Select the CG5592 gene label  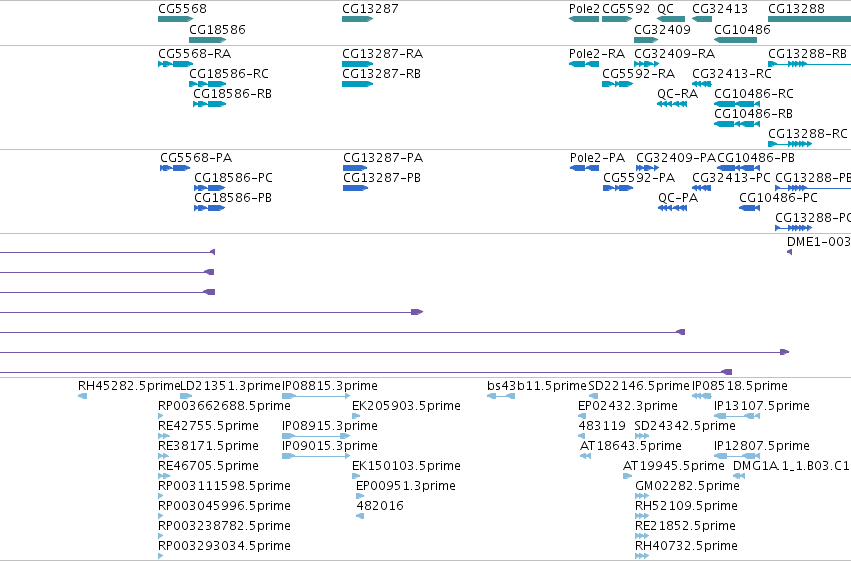click(626, 9)
